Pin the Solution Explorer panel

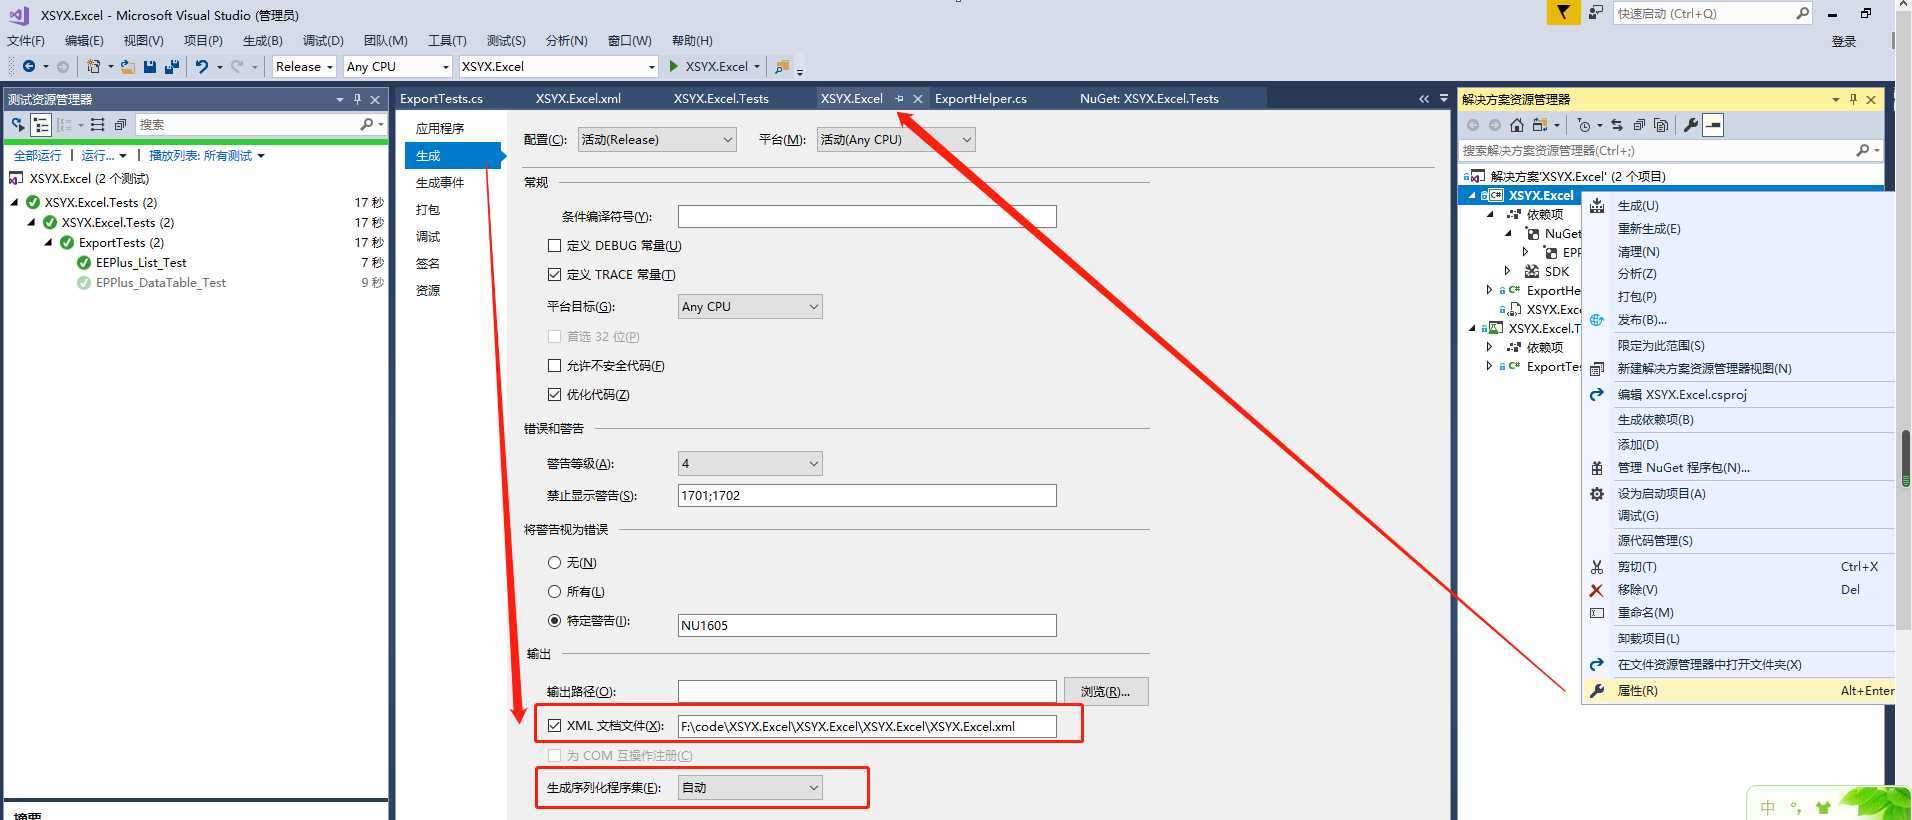click(1853, 99)
